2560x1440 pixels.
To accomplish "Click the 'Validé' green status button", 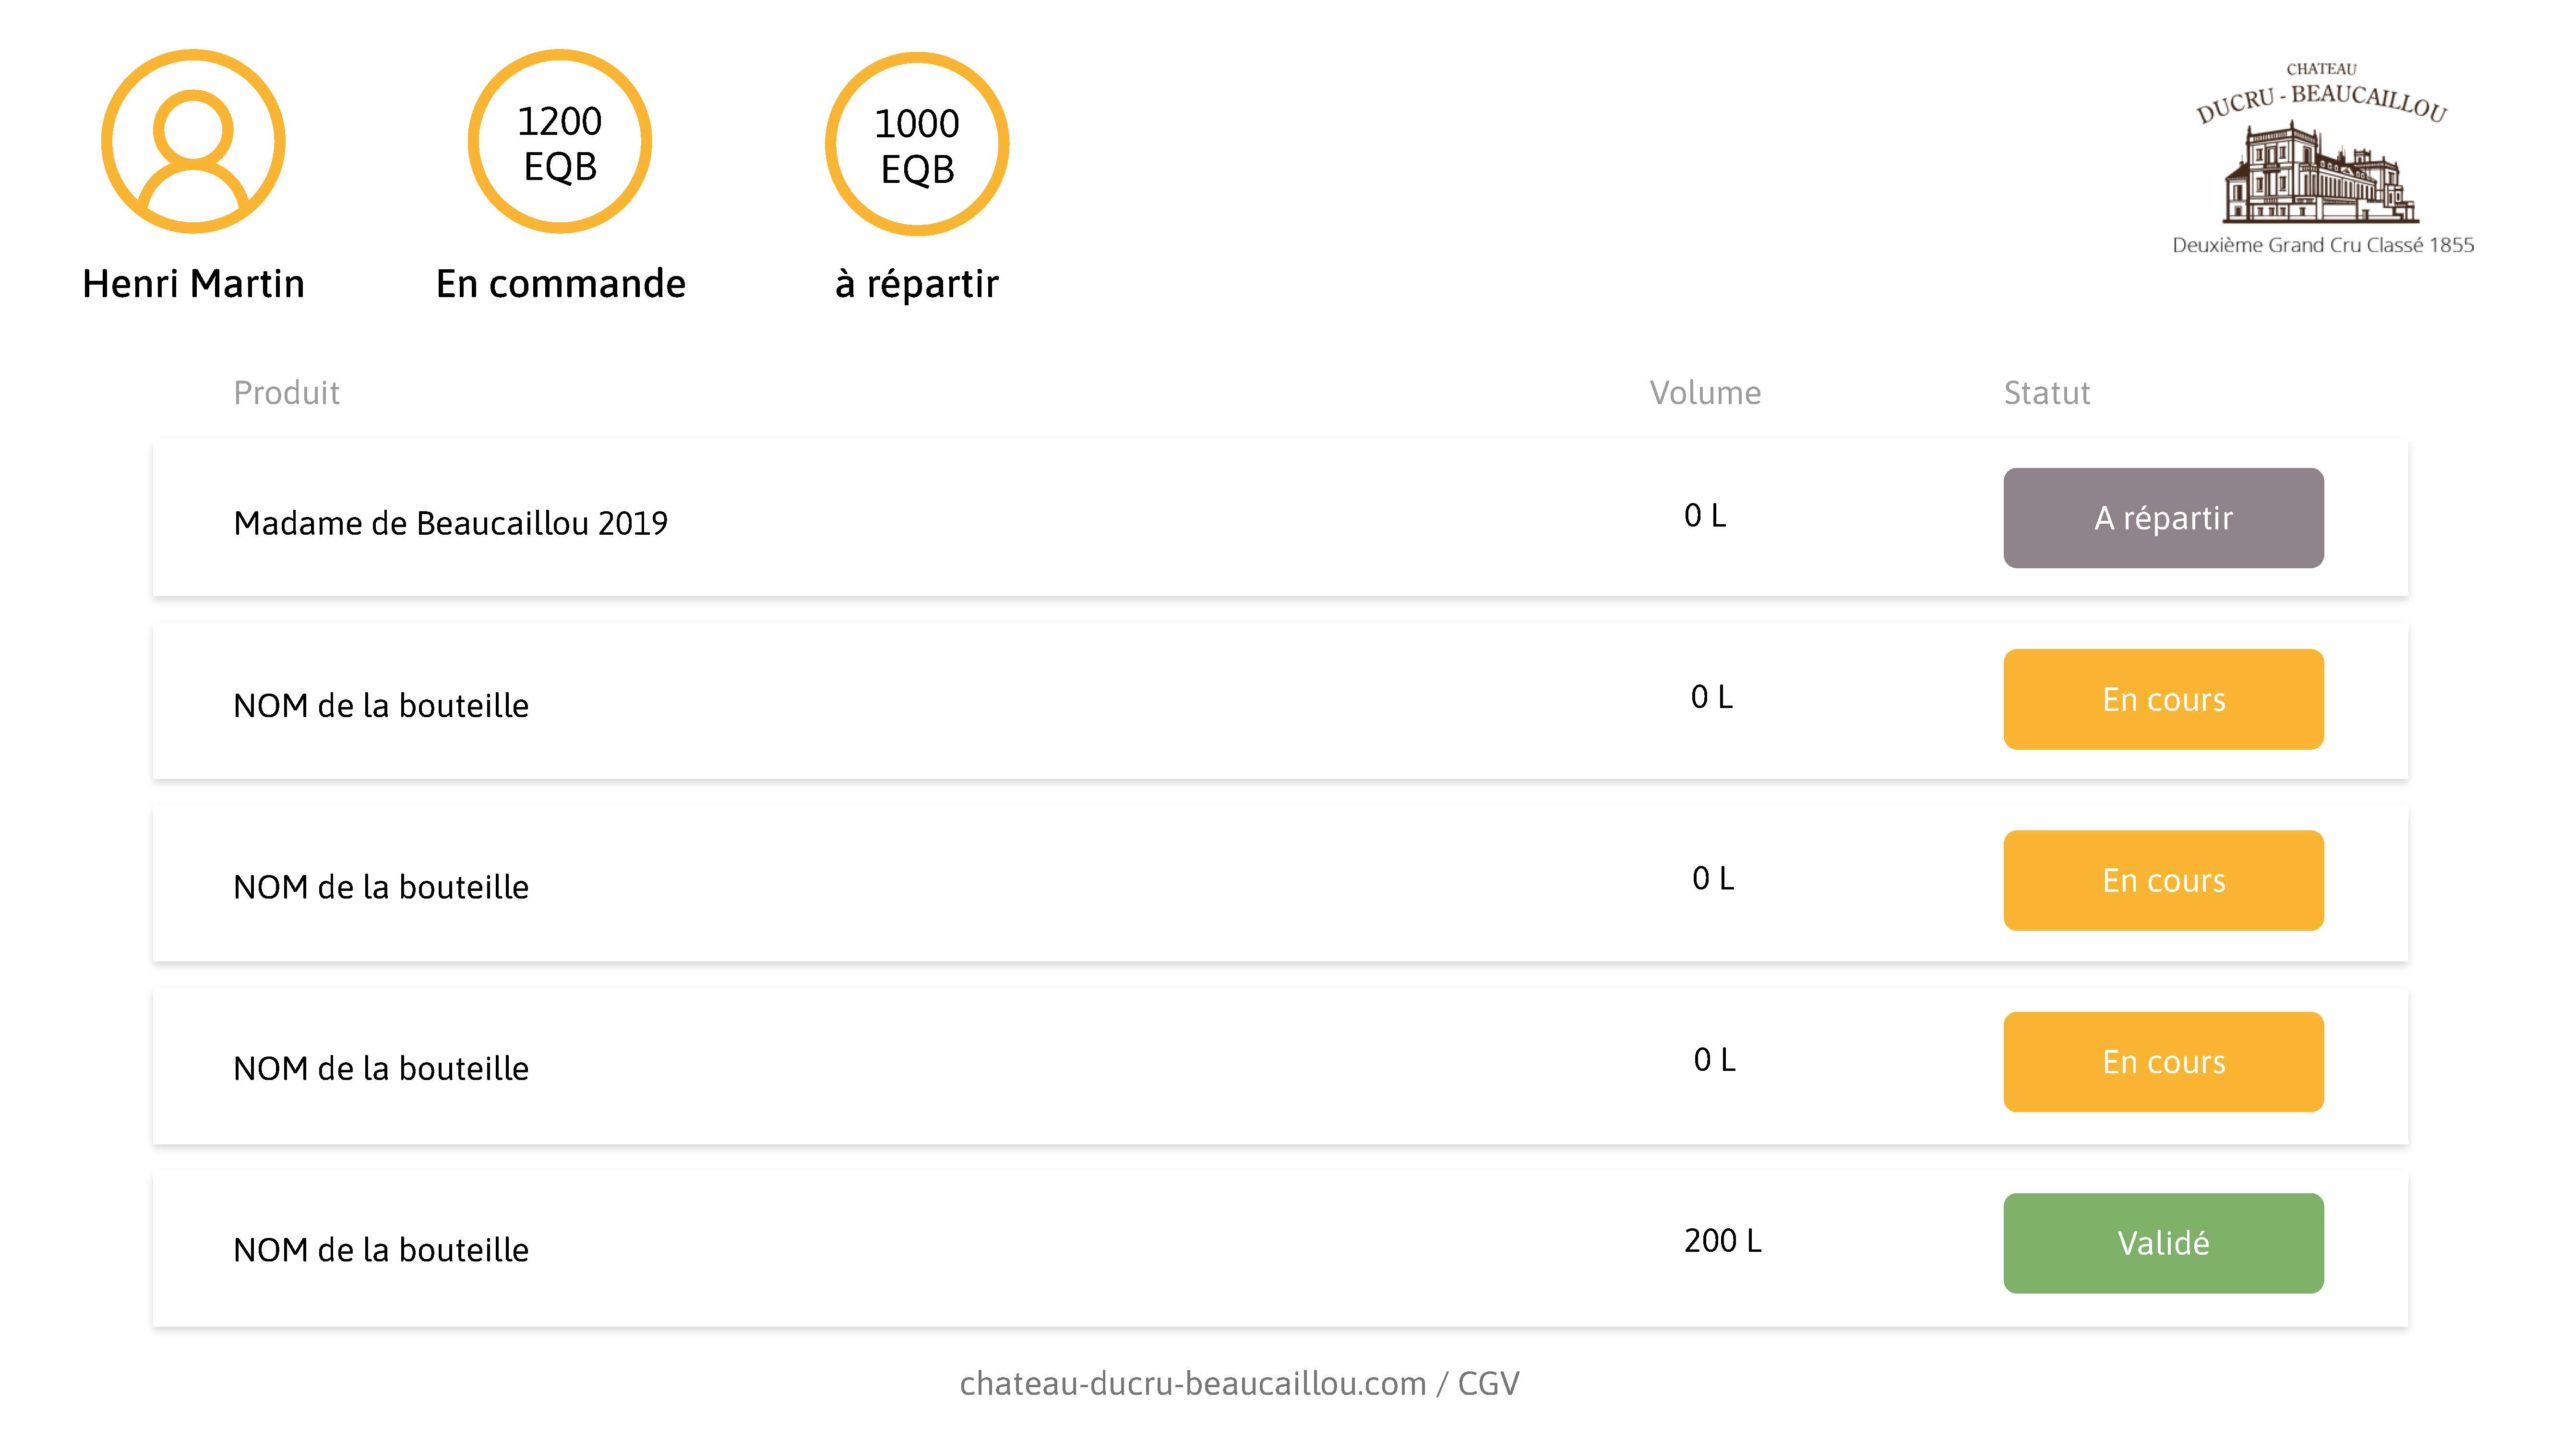I will pos(2163,1243).
